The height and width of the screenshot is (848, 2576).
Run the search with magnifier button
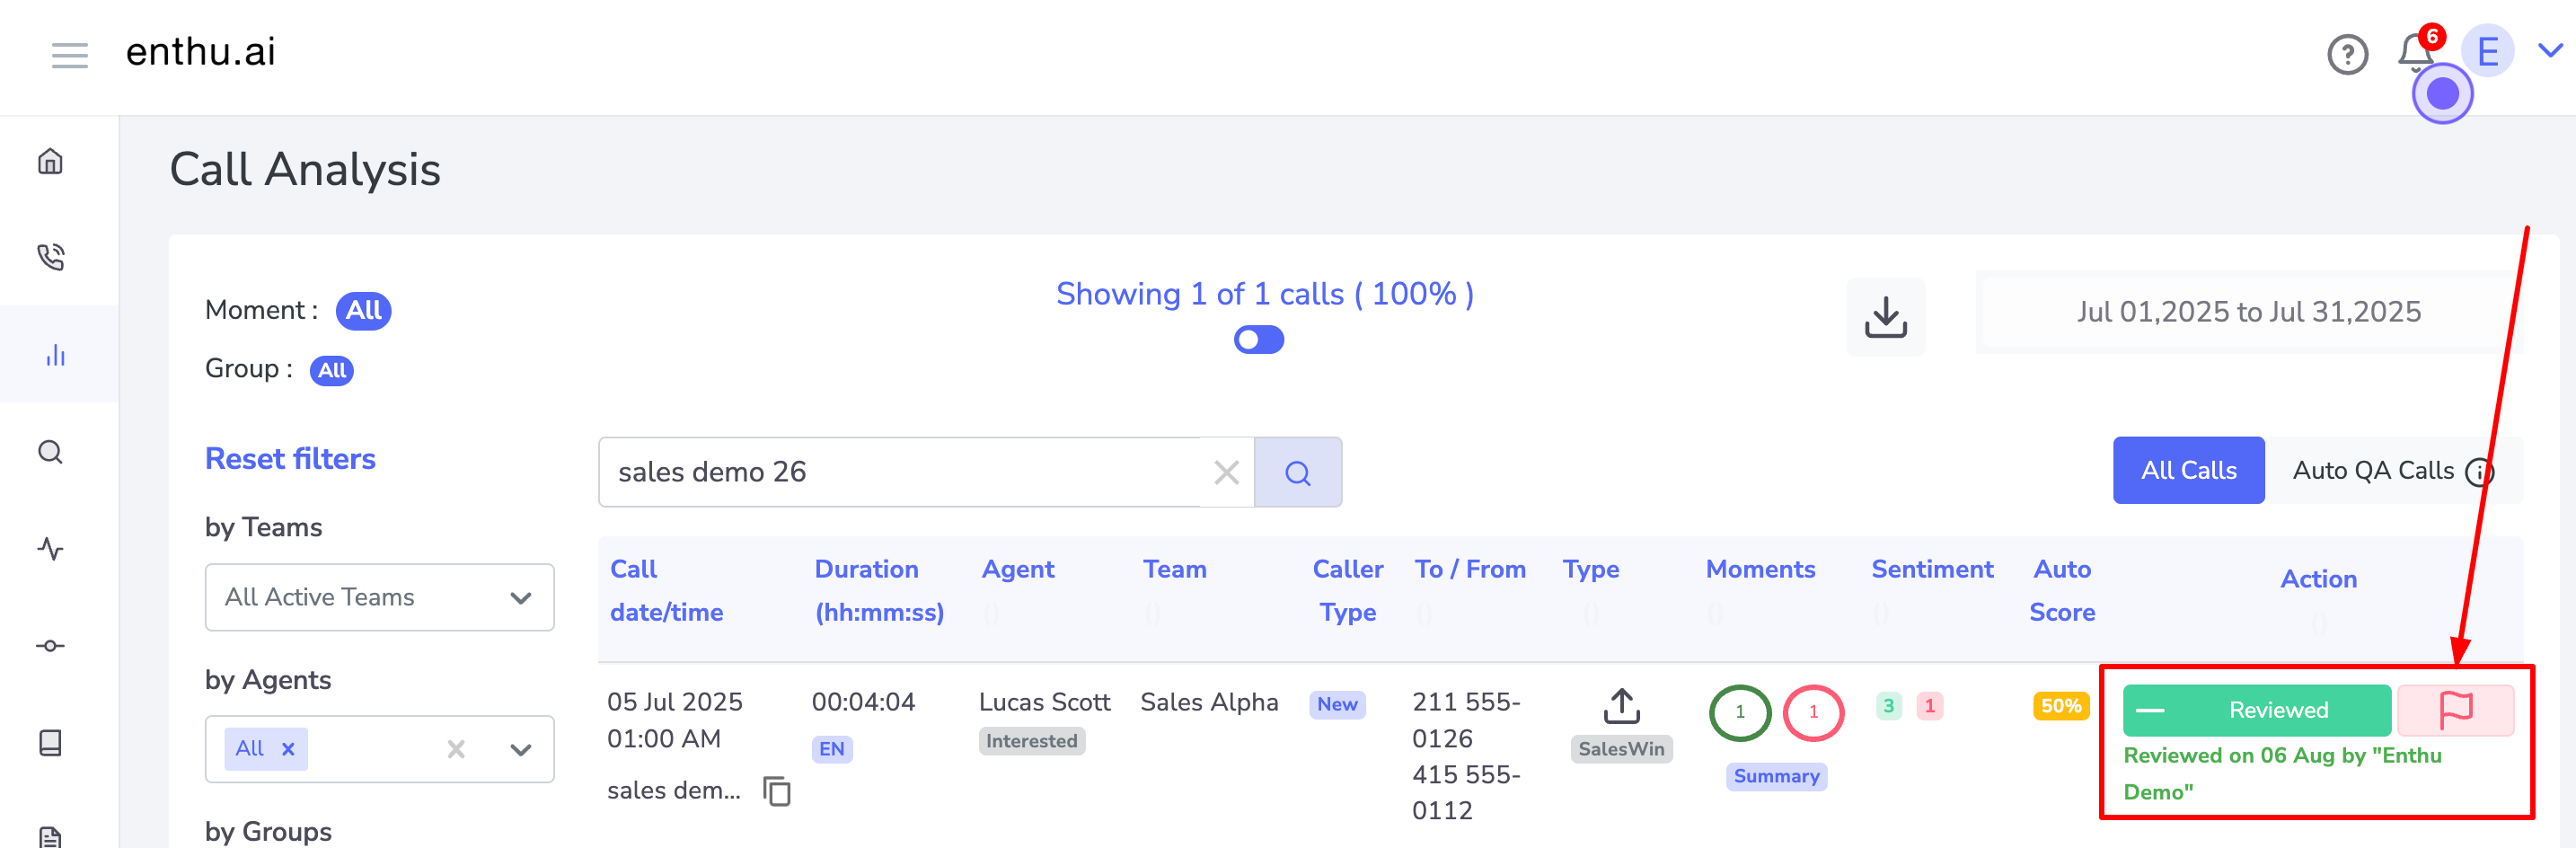[x=1297, y=472]
